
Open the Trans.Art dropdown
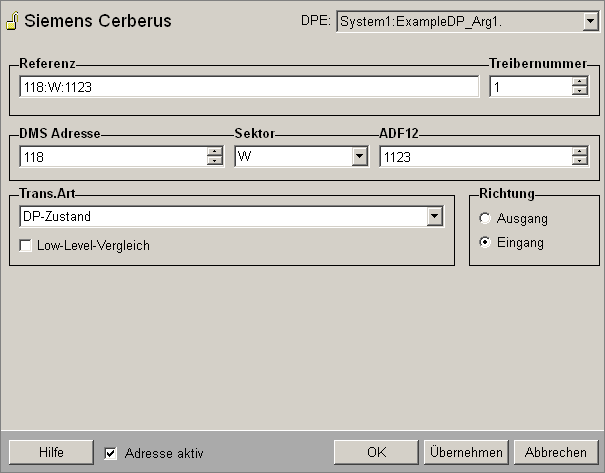point(434,217)
